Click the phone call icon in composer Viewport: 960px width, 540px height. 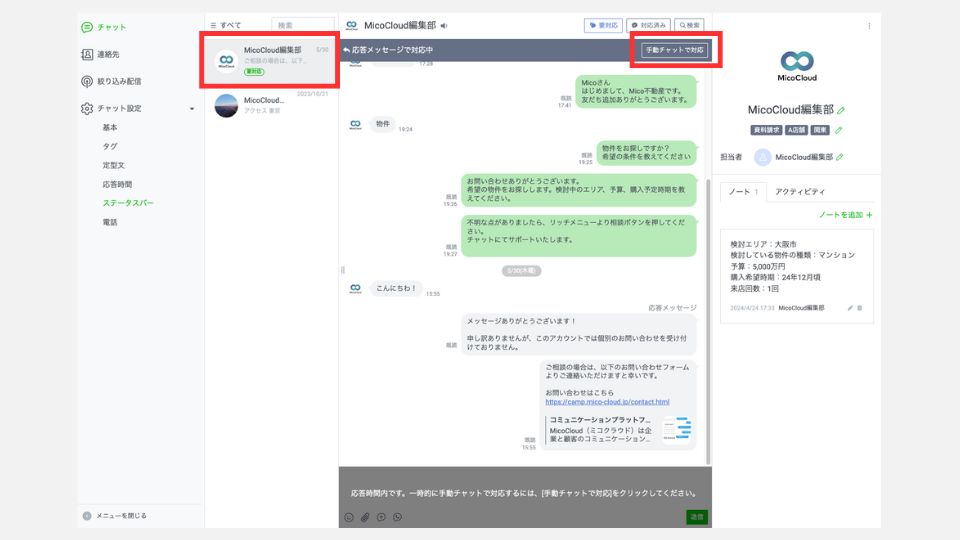tap(397, 517)
